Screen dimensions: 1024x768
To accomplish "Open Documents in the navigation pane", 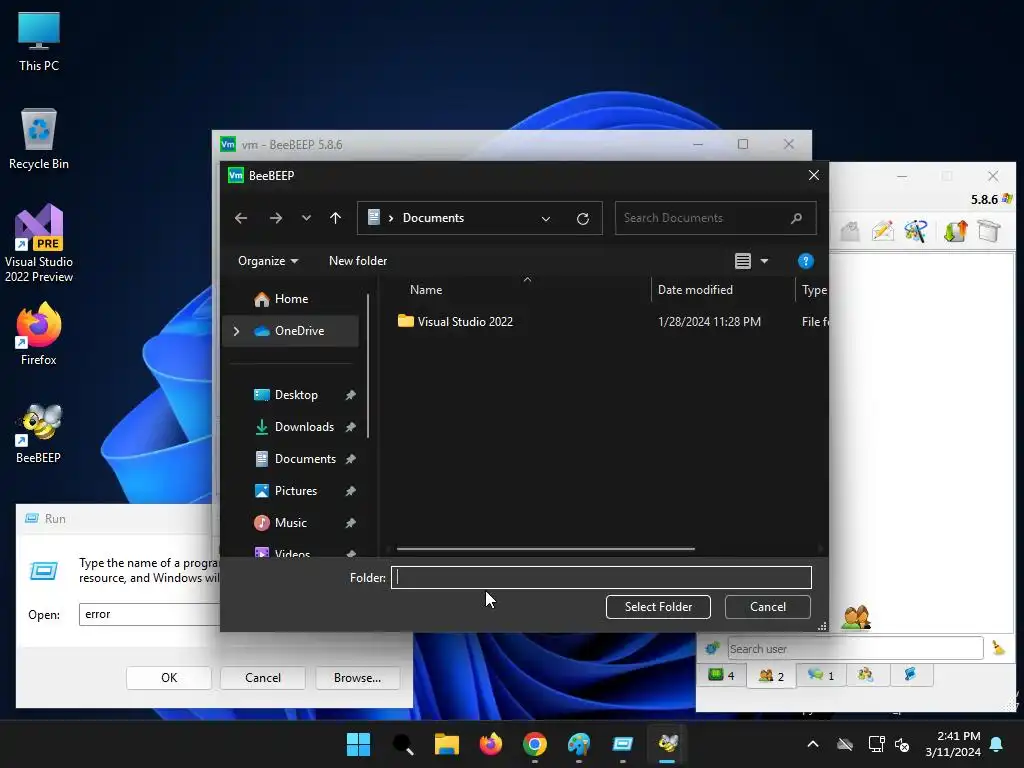I will pyautogui.click(x=305, y=459).
